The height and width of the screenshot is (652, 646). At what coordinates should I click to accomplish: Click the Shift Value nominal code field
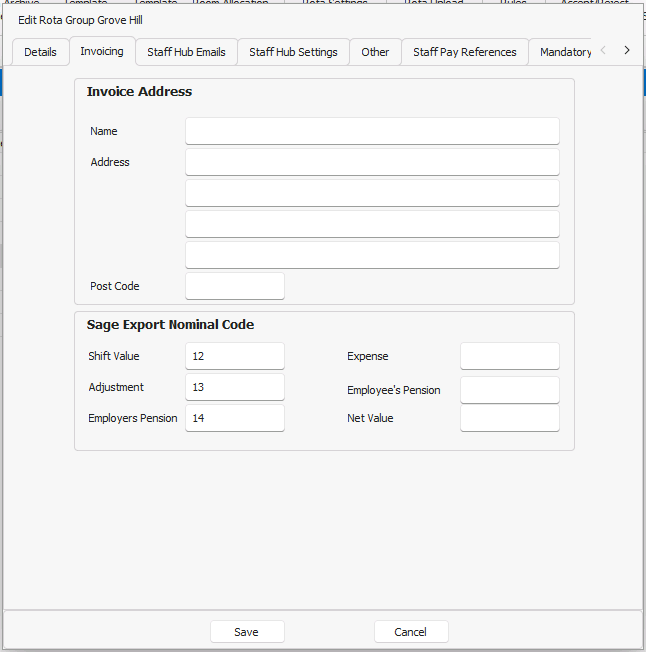tap(235, 356)
